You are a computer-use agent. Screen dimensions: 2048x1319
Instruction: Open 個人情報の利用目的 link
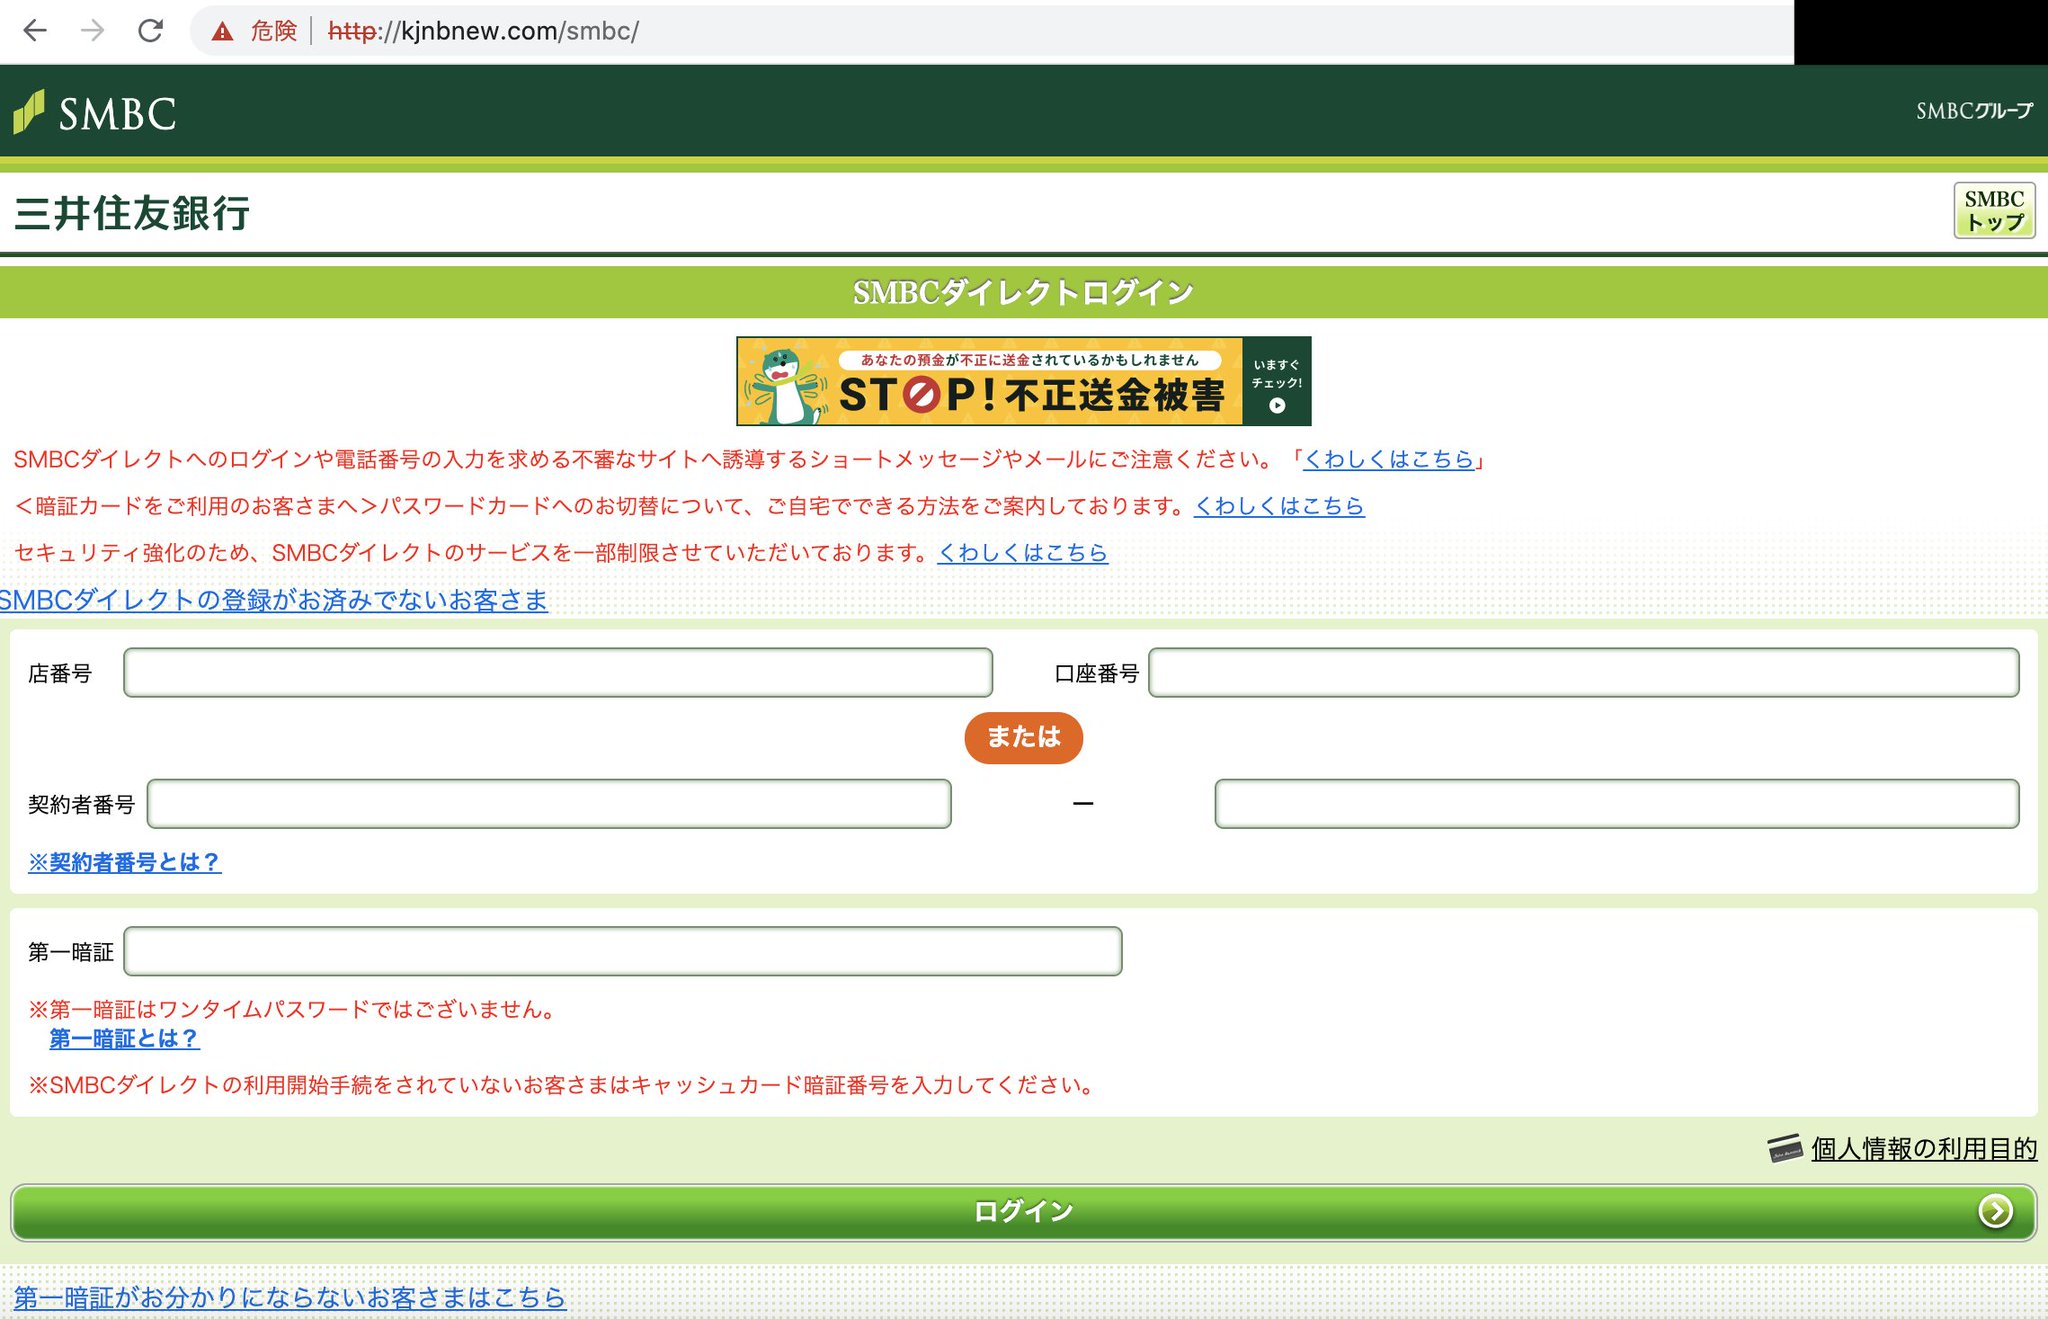(1924, 1149)
